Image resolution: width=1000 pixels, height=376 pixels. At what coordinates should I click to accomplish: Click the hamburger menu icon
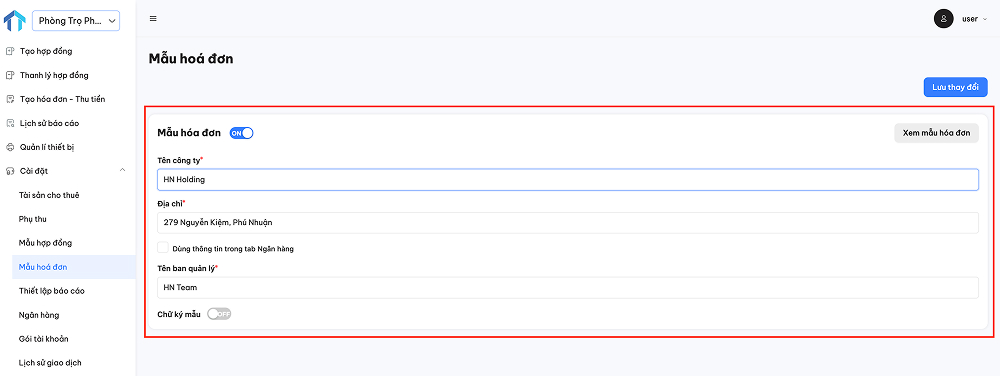point(153,18)
